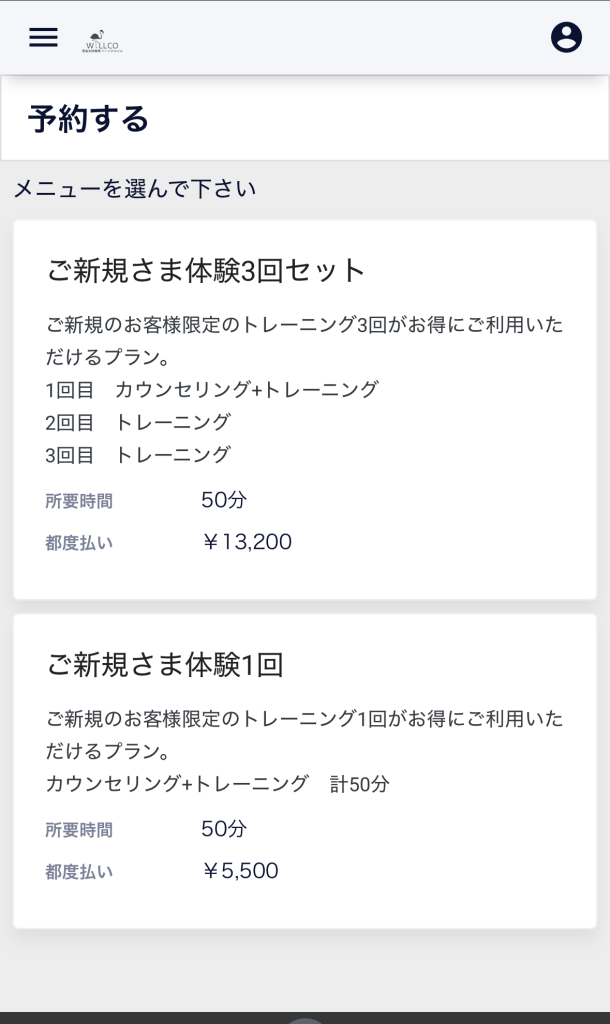Click 所要時間 label in the 体験1回 card
This screenshot has height=1024, width=610.
(x=79, y=829)
